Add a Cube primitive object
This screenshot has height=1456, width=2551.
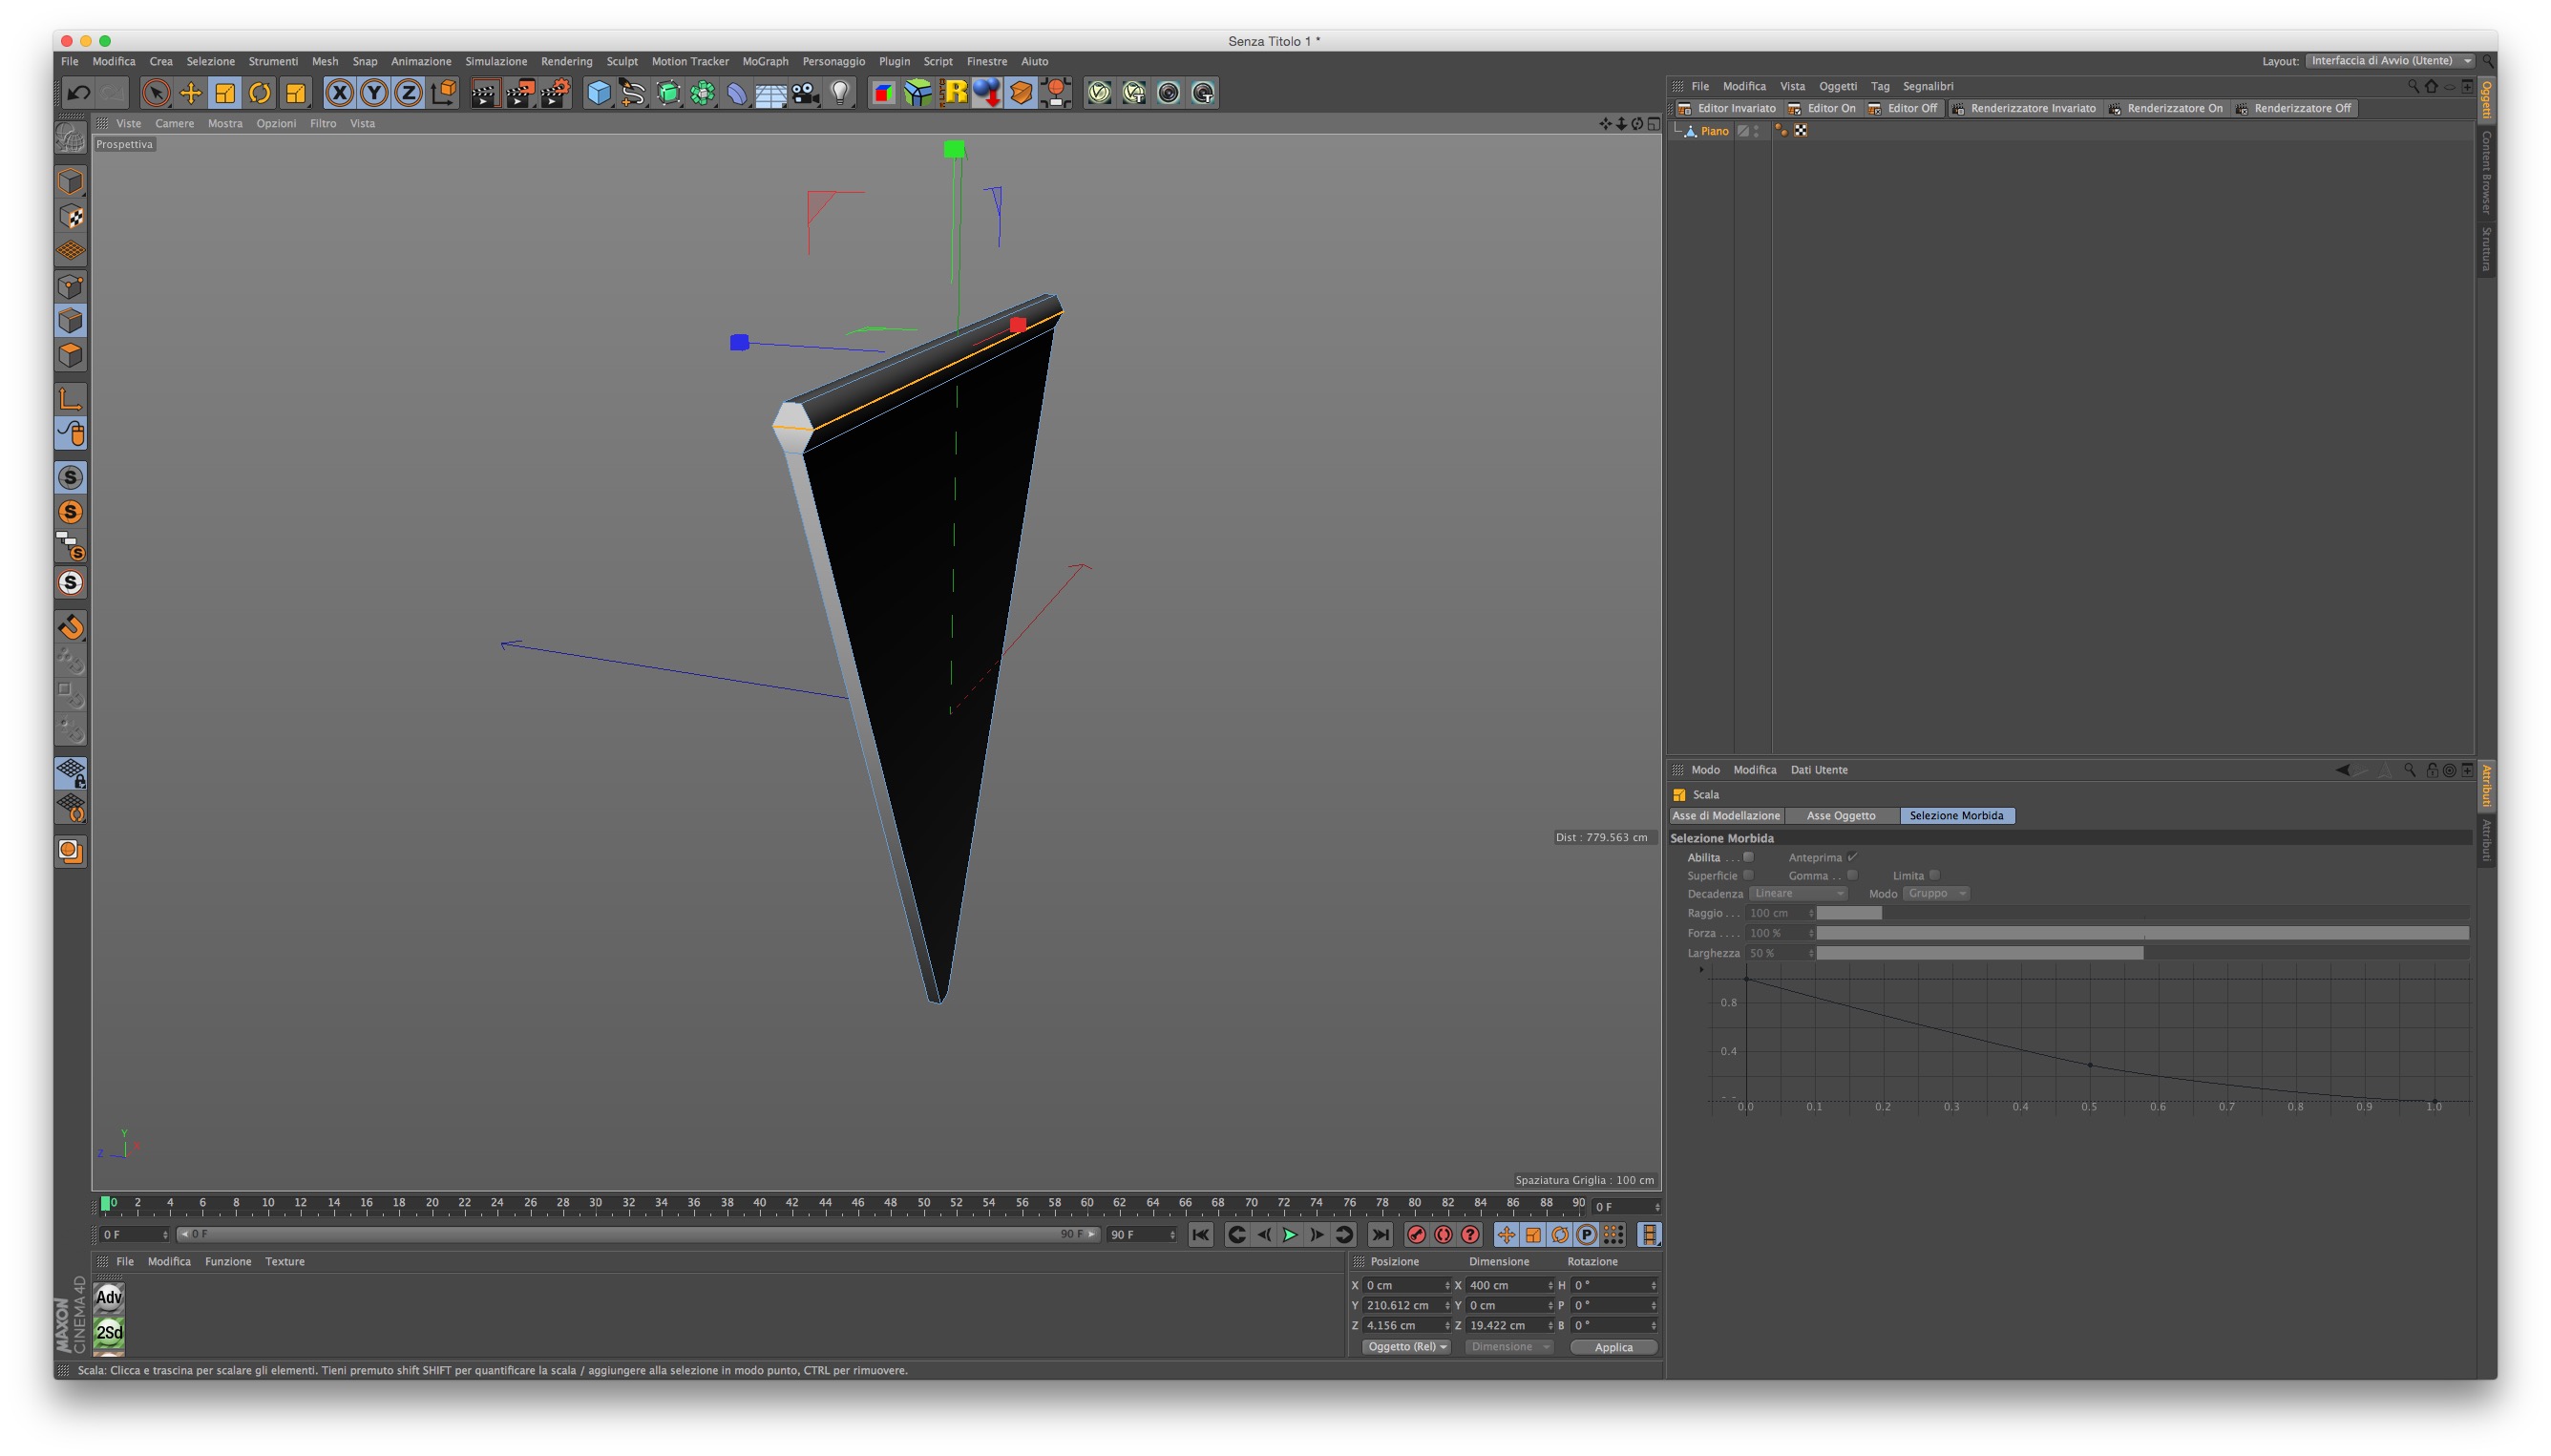(598, 93)
